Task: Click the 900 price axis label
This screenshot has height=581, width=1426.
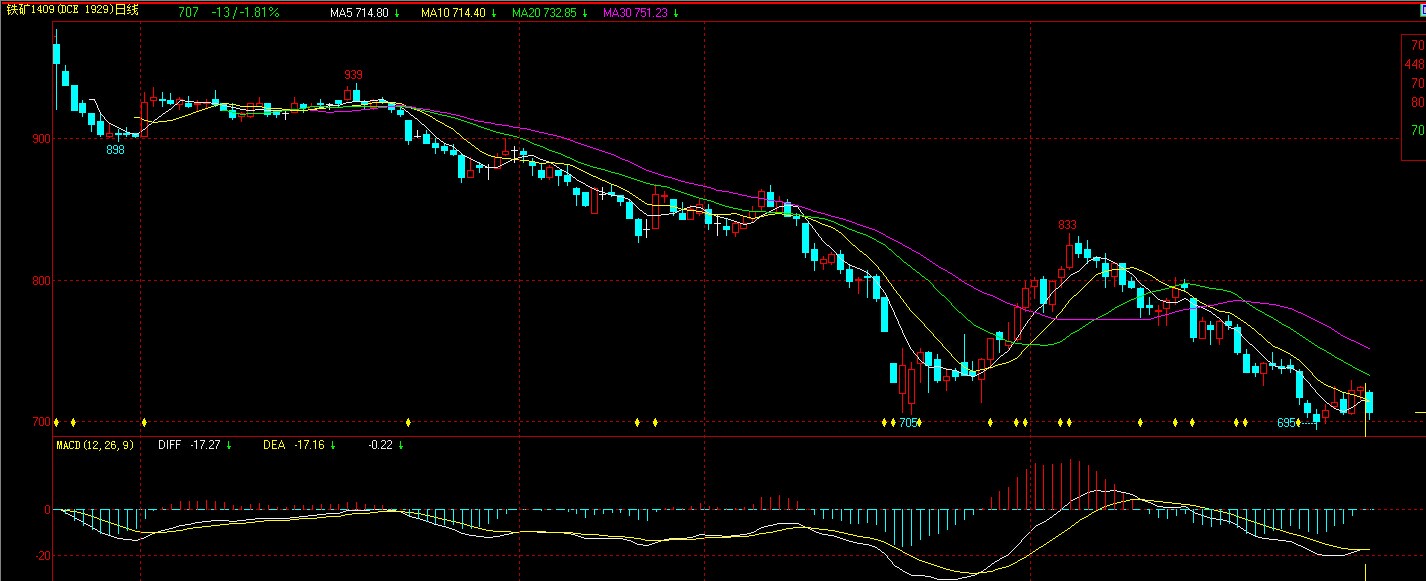Action: click(x=40, y=139)
